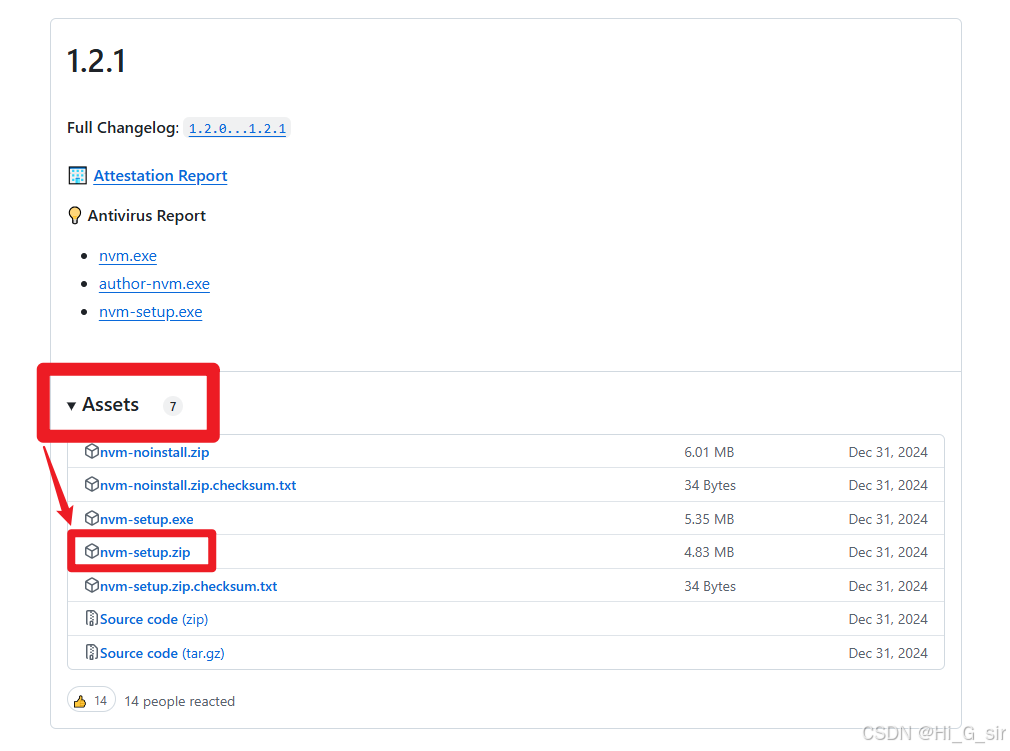1010x751 pixels.
Task: Click the 1.2.1 release title
Action: click(96, 61)
